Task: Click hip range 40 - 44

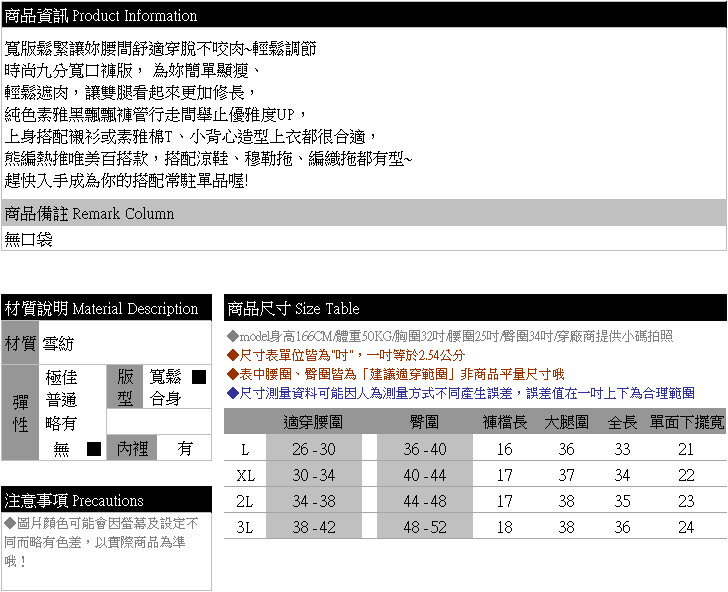Action: tap(425, 475)
